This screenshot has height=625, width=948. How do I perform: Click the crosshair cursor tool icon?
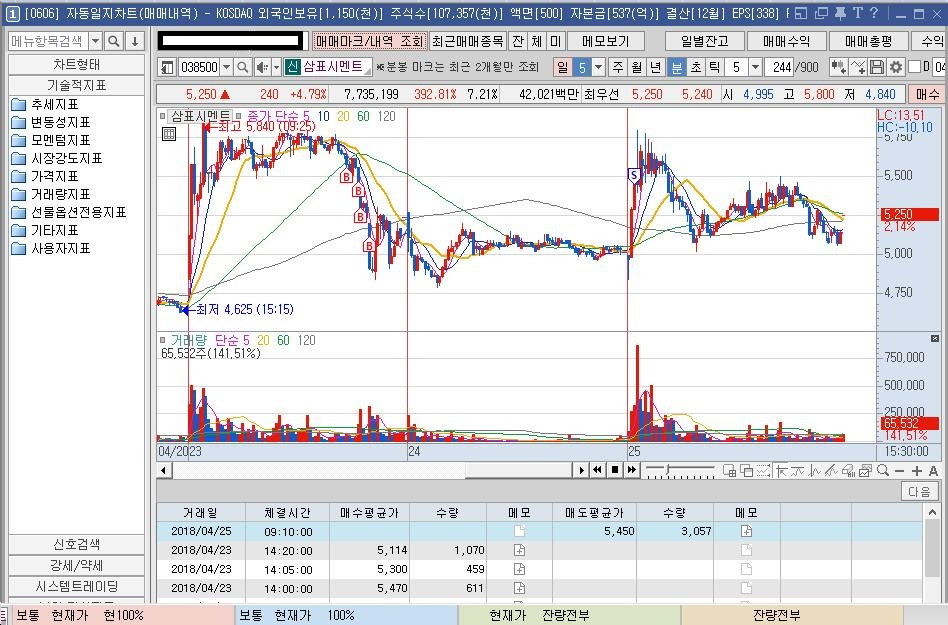(x=781, y=470)
